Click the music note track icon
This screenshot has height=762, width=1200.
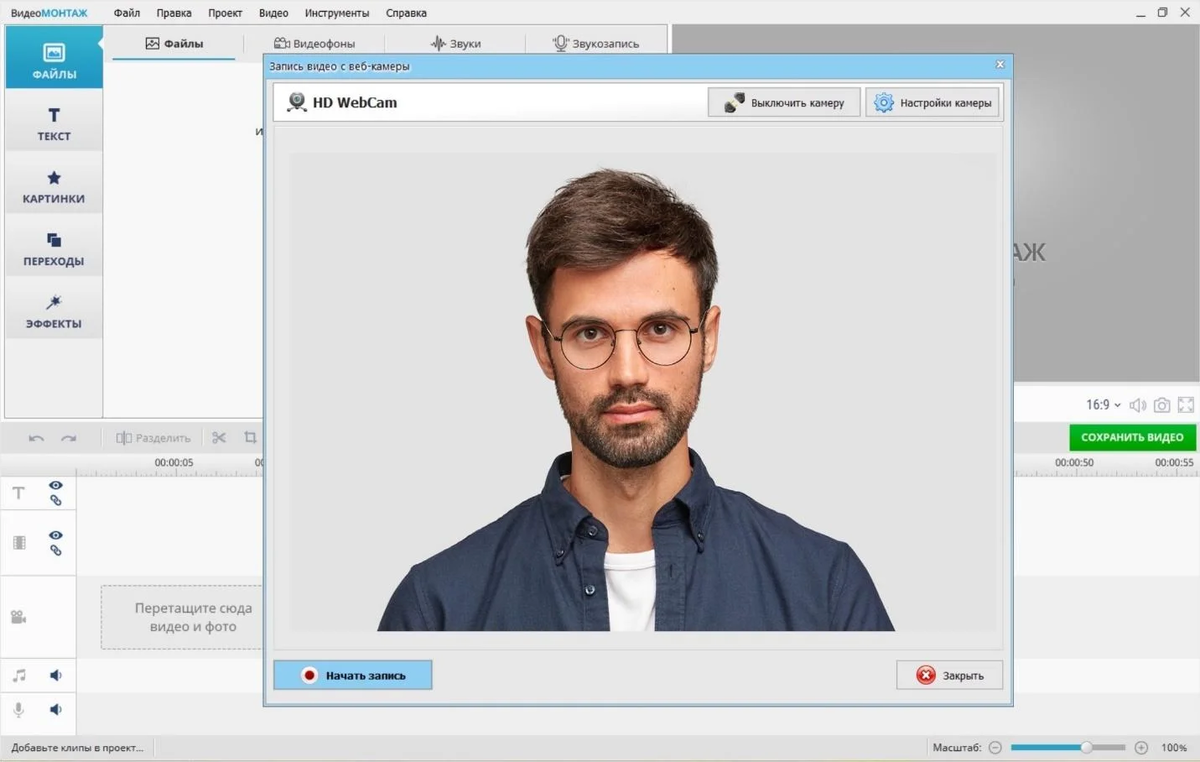tap(19, 676)
